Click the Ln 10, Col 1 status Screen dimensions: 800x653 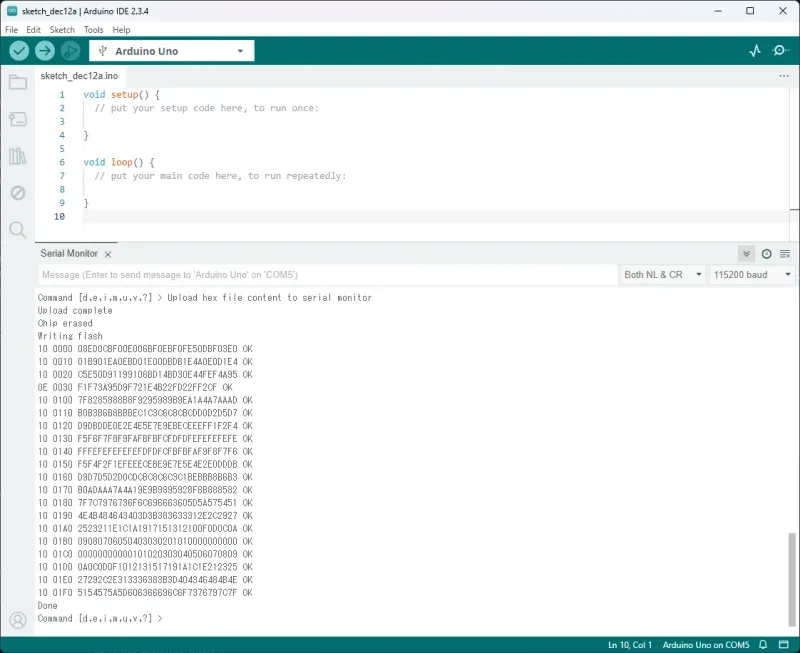(x=630, y=644)
